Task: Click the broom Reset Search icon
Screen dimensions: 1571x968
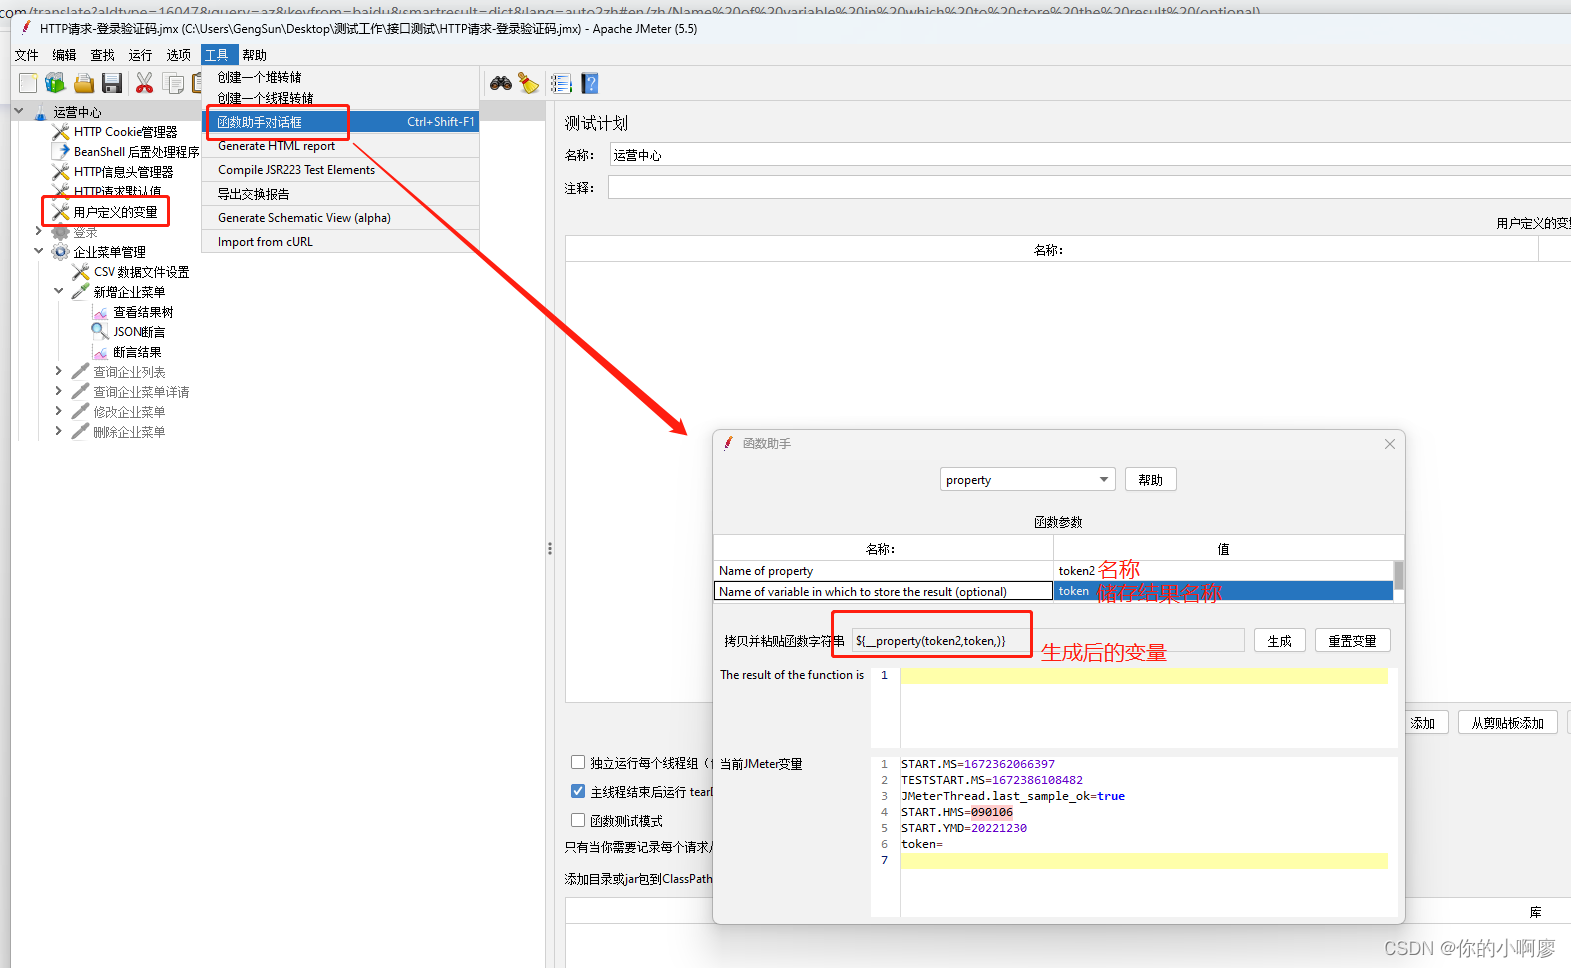Action: 529,83
